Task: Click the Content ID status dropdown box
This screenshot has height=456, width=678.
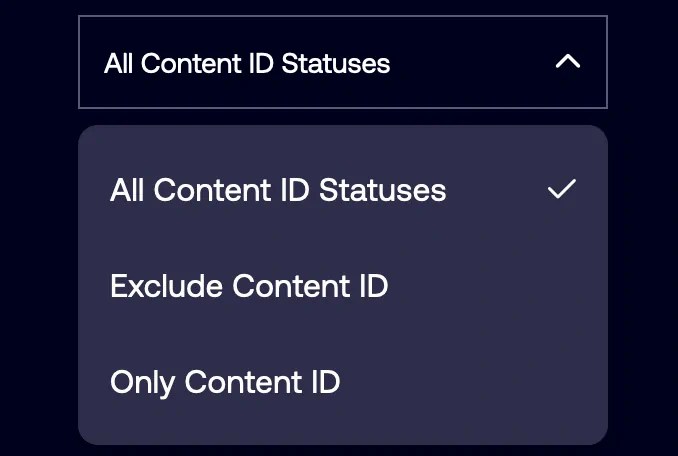Action: (342, 63)
